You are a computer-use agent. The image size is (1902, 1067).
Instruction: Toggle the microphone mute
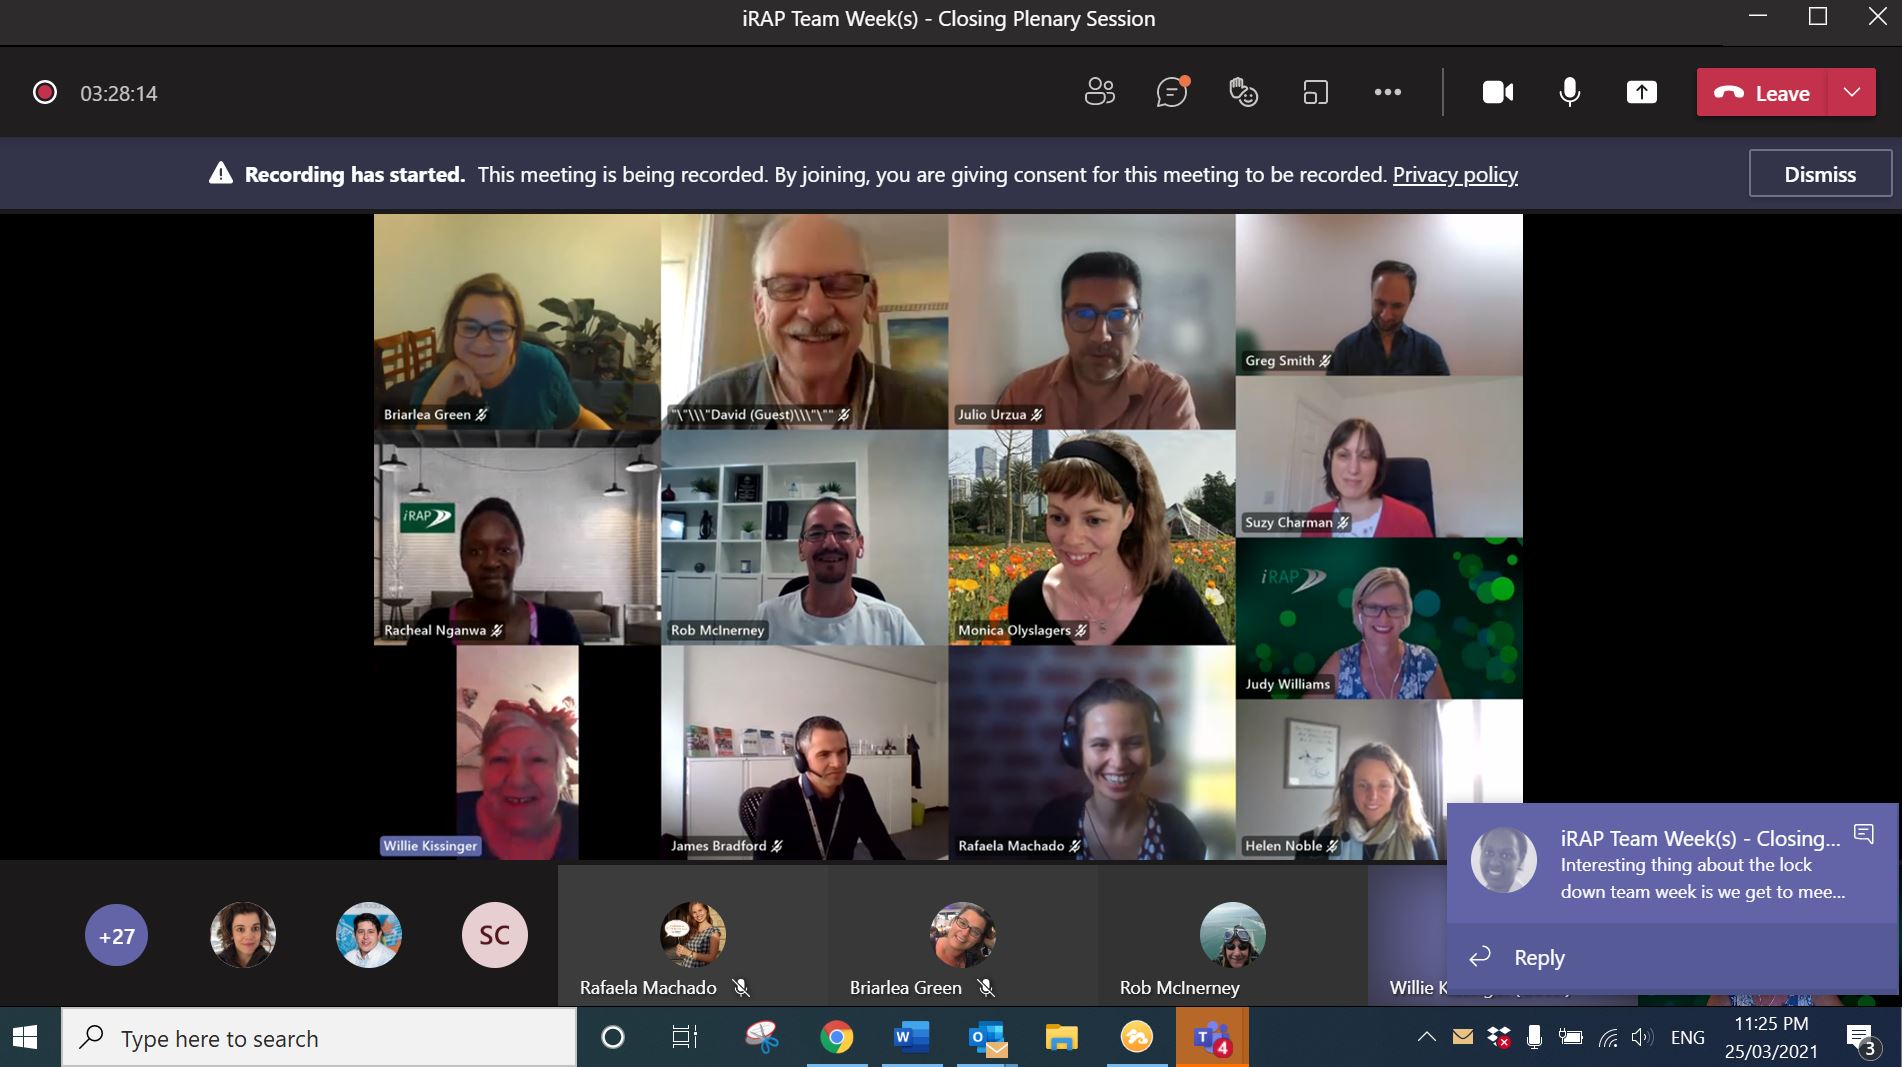coord(1570,92)
